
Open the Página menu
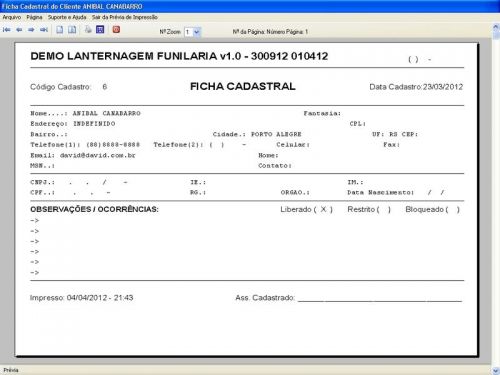coord(34,17)
